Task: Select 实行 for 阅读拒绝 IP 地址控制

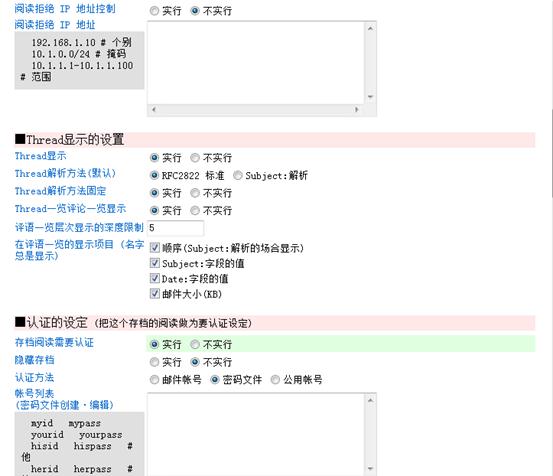Action: [x=154, y=11]
